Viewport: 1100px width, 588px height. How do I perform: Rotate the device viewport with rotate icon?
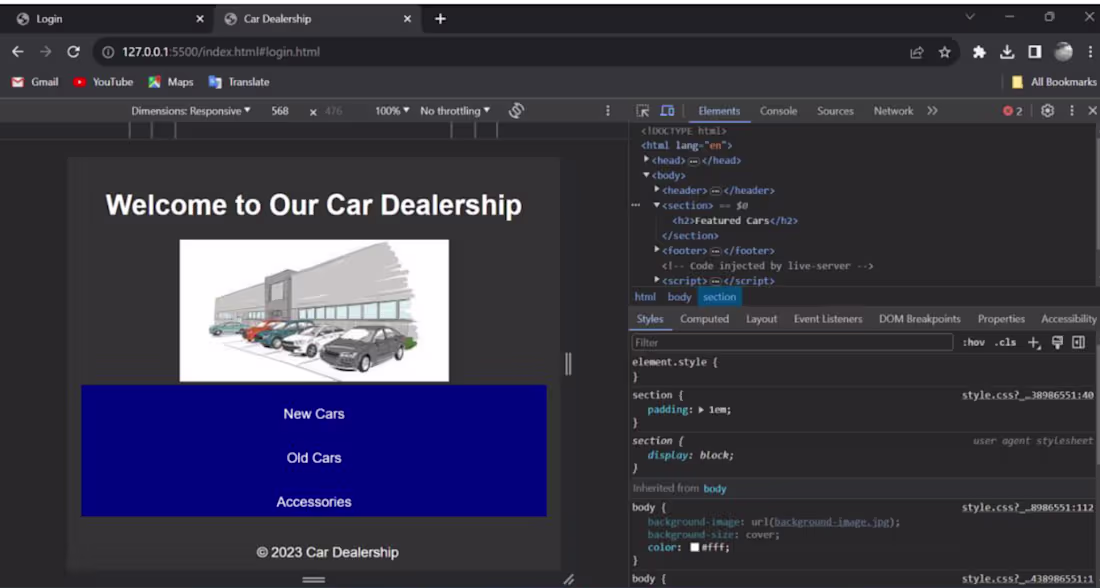(516, 111)
